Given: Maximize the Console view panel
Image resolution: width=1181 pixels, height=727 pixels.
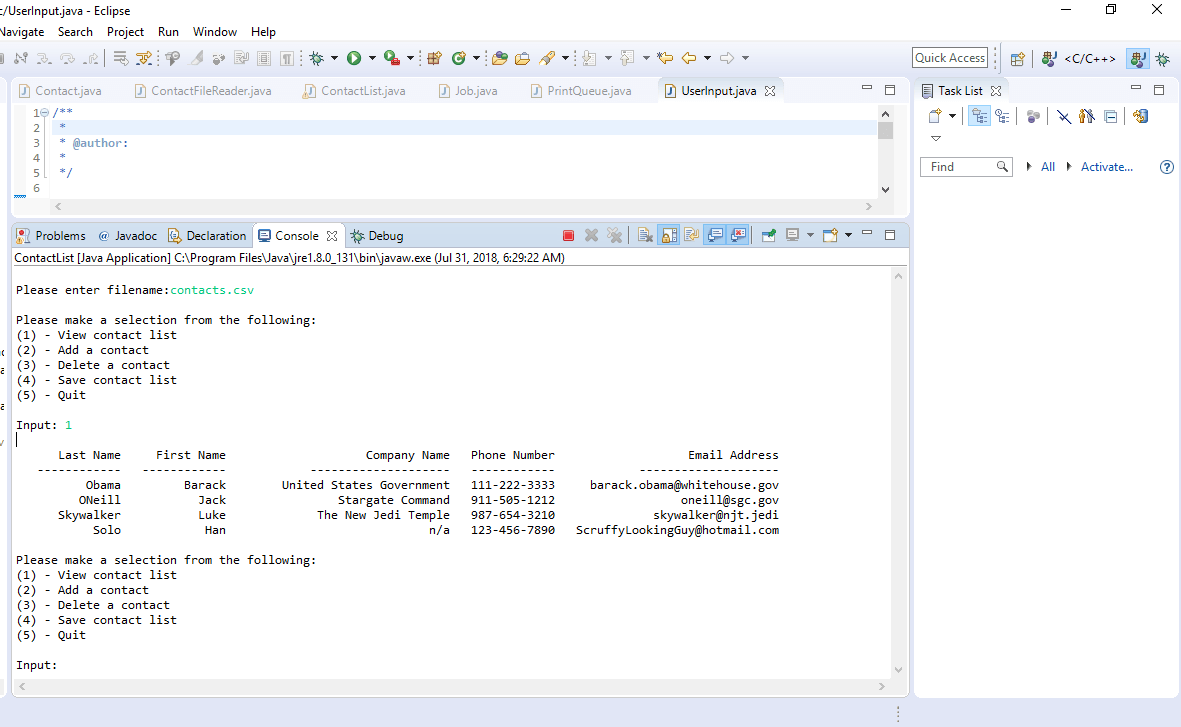Looking at the screenshot, I should 890,235.
